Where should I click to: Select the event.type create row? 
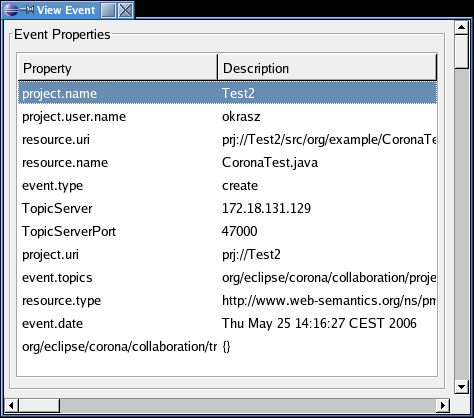point(227,186)
